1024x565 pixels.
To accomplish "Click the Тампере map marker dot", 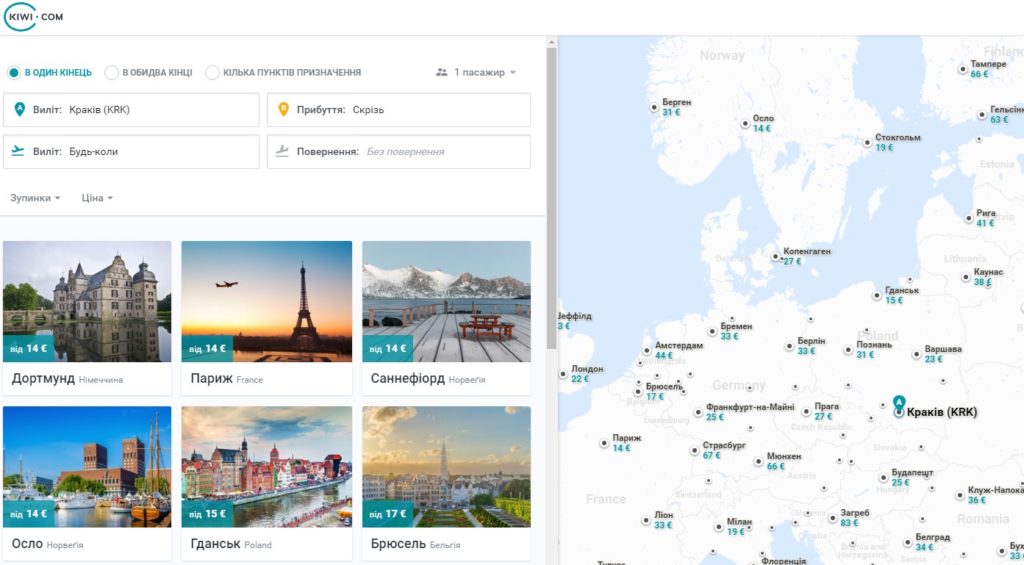I will click(x=963, y=69).
